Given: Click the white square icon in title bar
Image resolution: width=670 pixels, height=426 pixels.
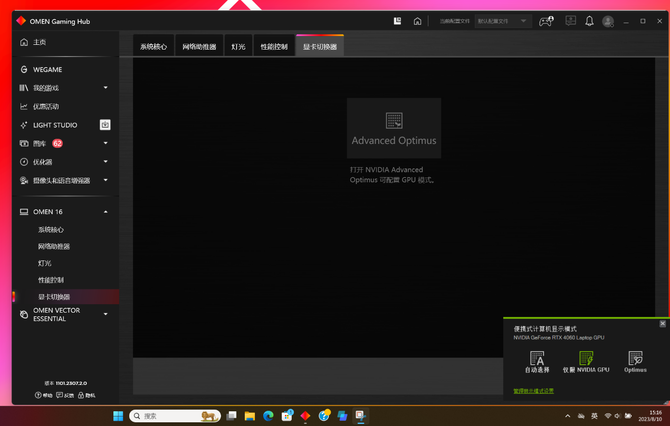Looking at the screenshot, I should pyautogui.click(x=397, y=21).
